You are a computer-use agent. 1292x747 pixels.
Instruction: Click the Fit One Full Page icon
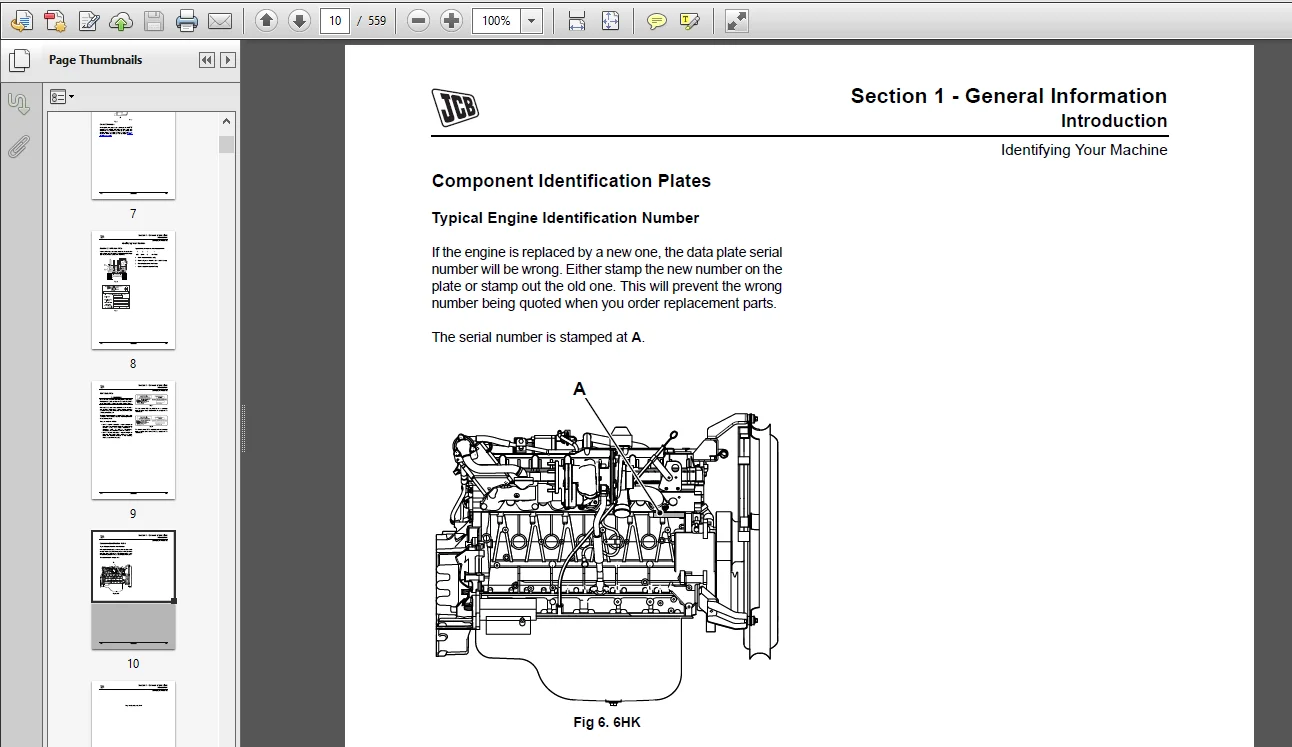(x=610, y=20)
